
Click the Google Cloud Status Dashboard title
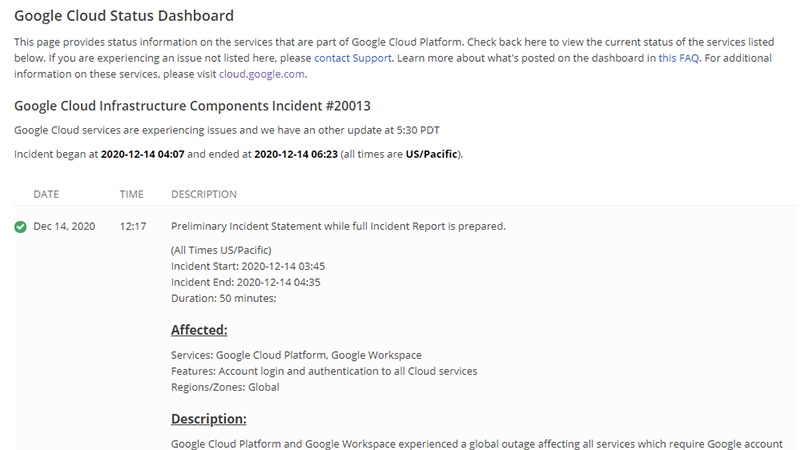click(124, 16)
